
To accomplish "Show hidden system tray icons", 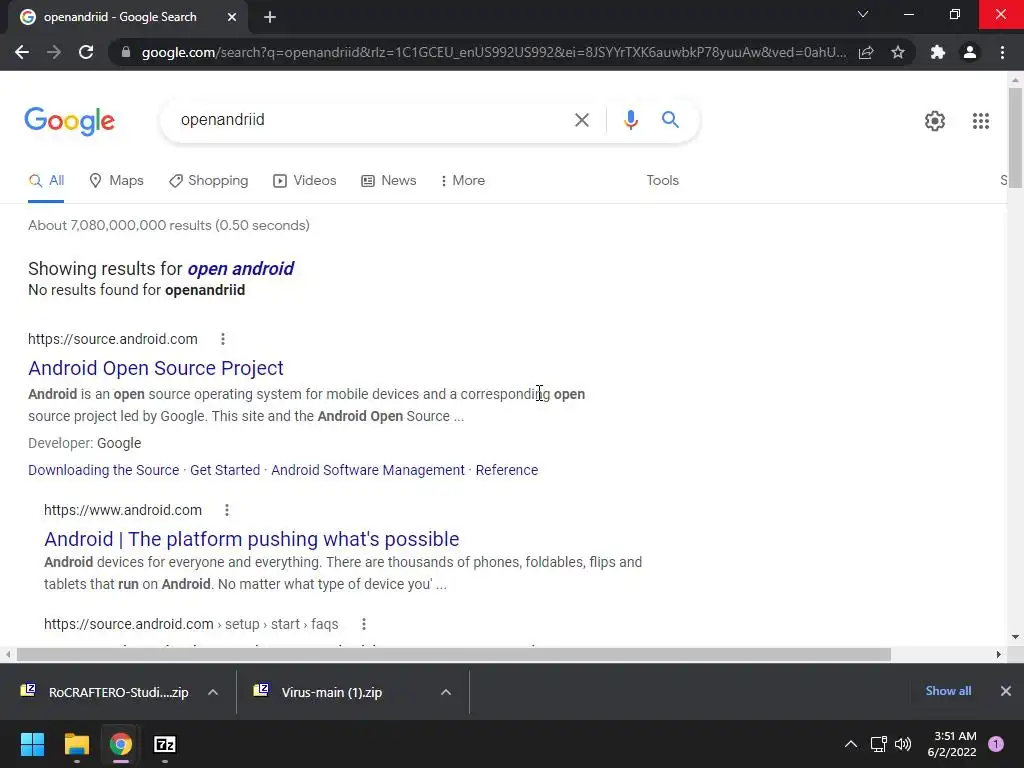I will (x=850, y=744).
